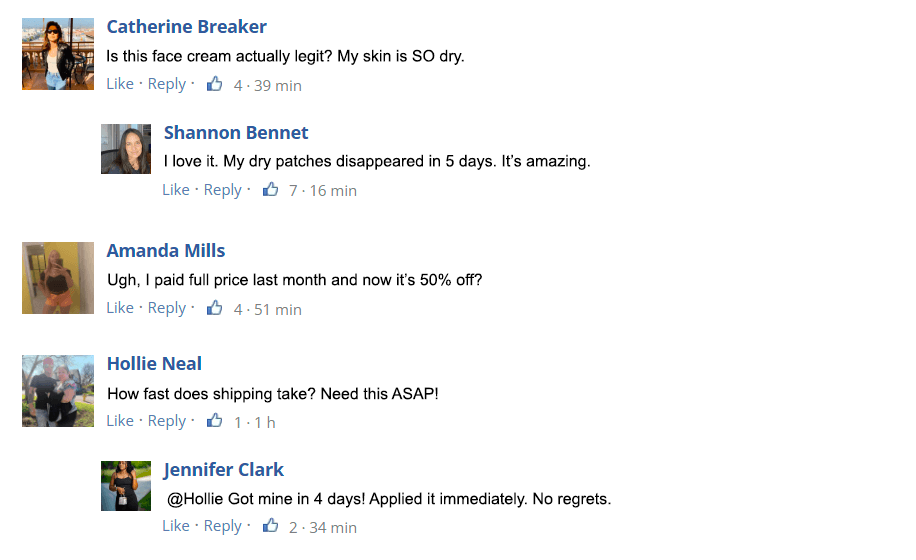Reply to Hollie Neal's shipping question
916x560 pixels.
tap(166, 421)
